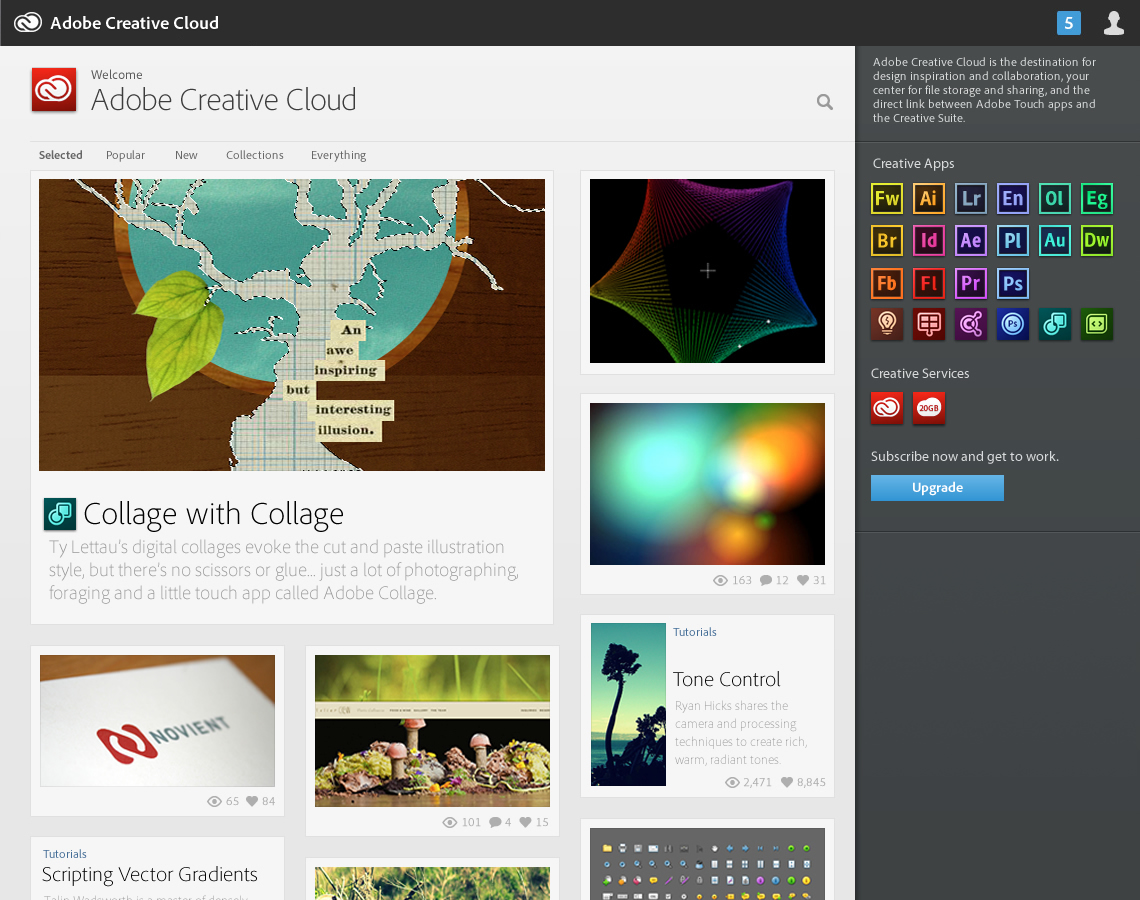The width and height of the screenshot is (1140, 900).
Task: Switch to the Popular tab
Action: [125, 155]
